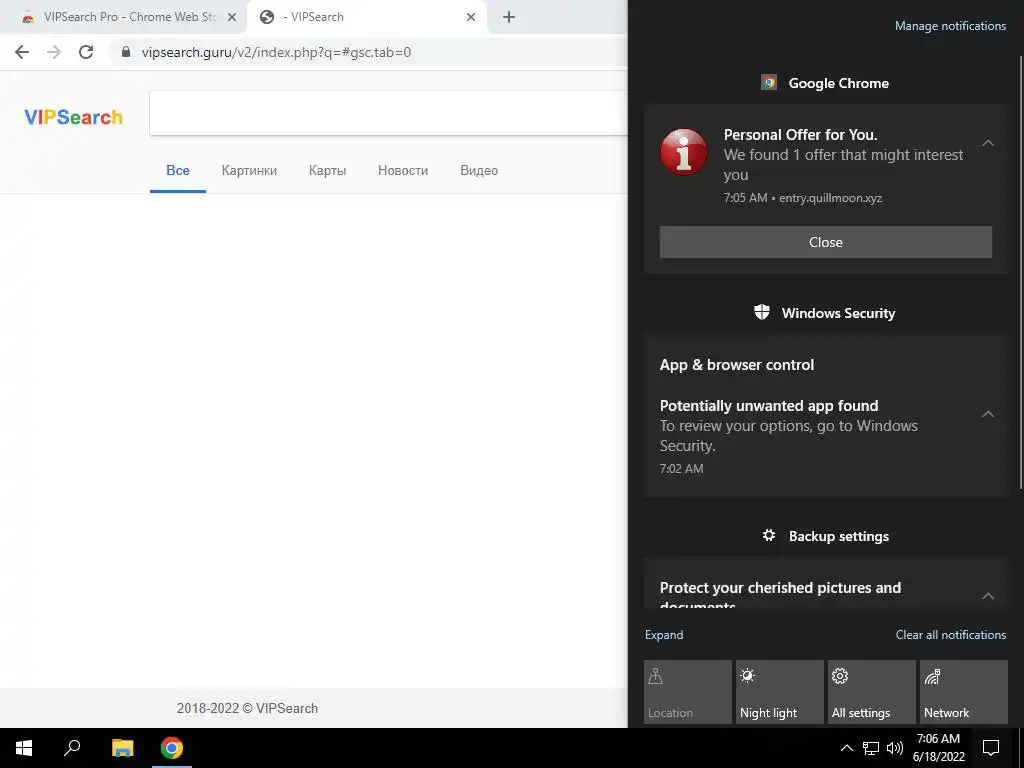Click the VIPSearch logo
Screen dimensions: 1024x768
73,117
